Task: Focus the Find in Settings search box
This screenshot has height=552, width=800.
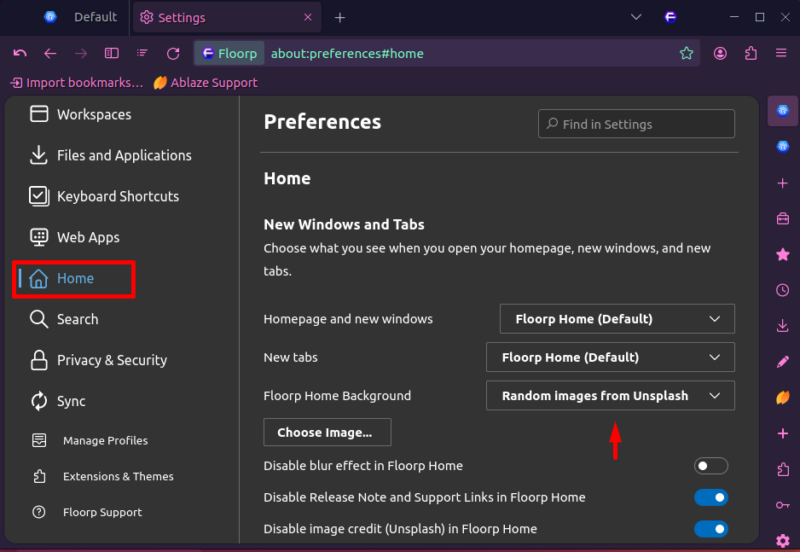Action: (x=636, y=124)
